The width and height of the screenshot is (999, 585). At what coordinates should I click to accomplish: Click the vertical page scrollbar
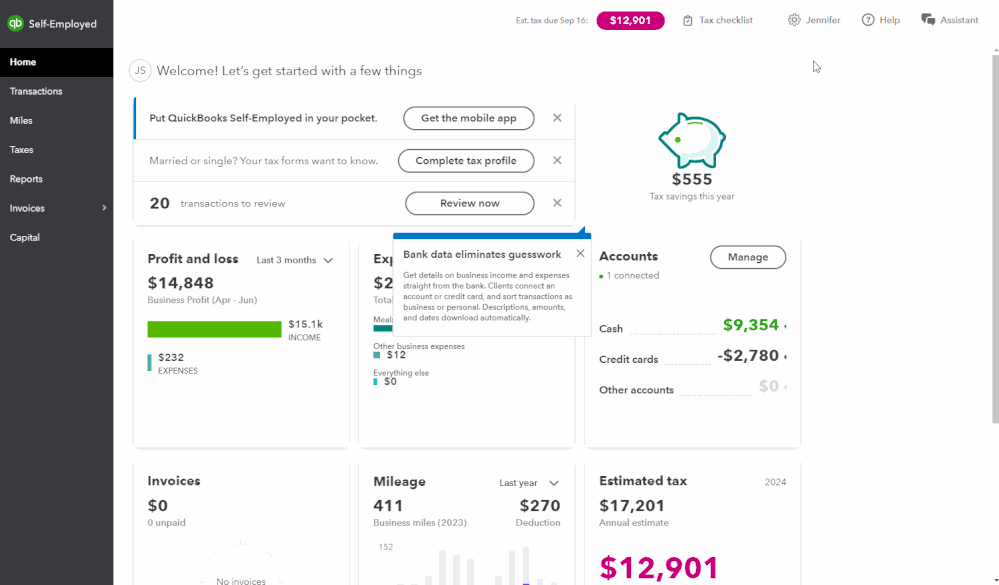995,239
